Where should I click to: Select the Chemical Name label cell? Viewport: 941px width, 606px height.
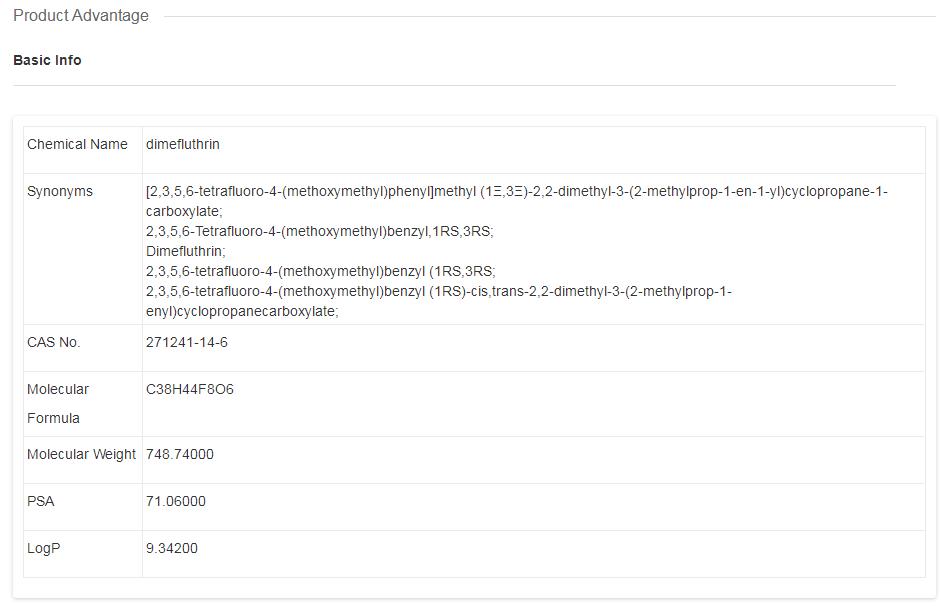77,144
